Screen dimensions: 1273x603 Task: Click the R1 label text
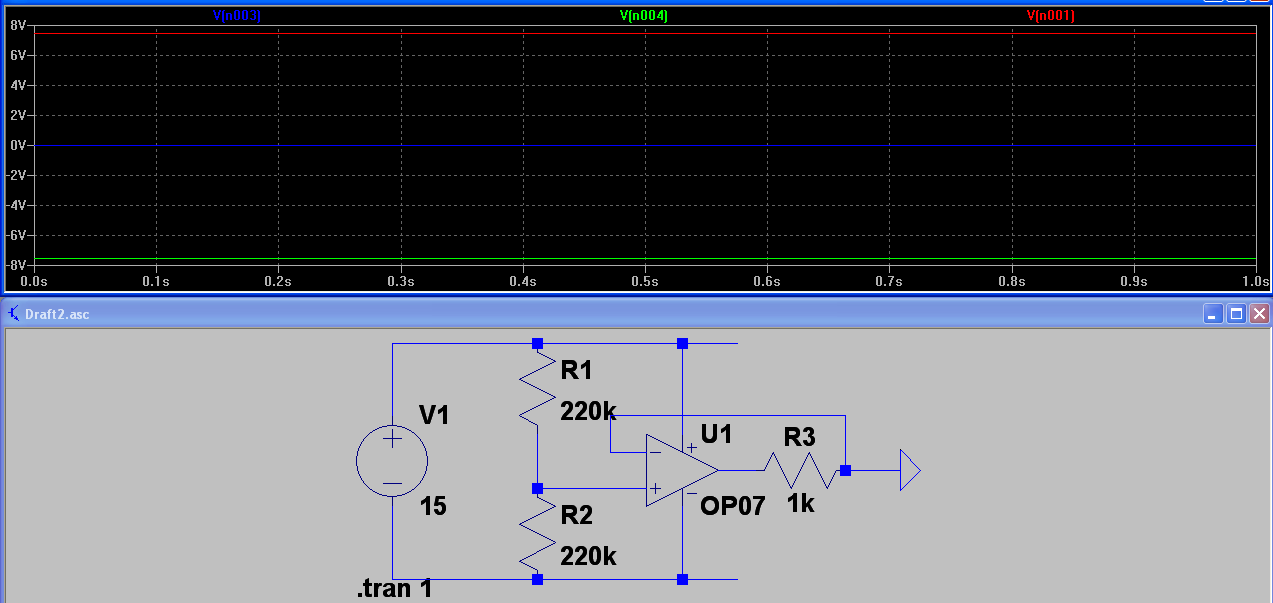click(577, 371)
